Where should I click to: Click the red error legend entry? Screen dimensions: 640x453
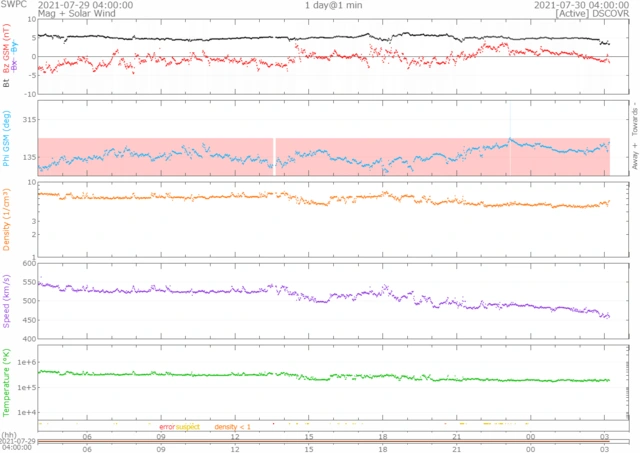click(166, 427)
